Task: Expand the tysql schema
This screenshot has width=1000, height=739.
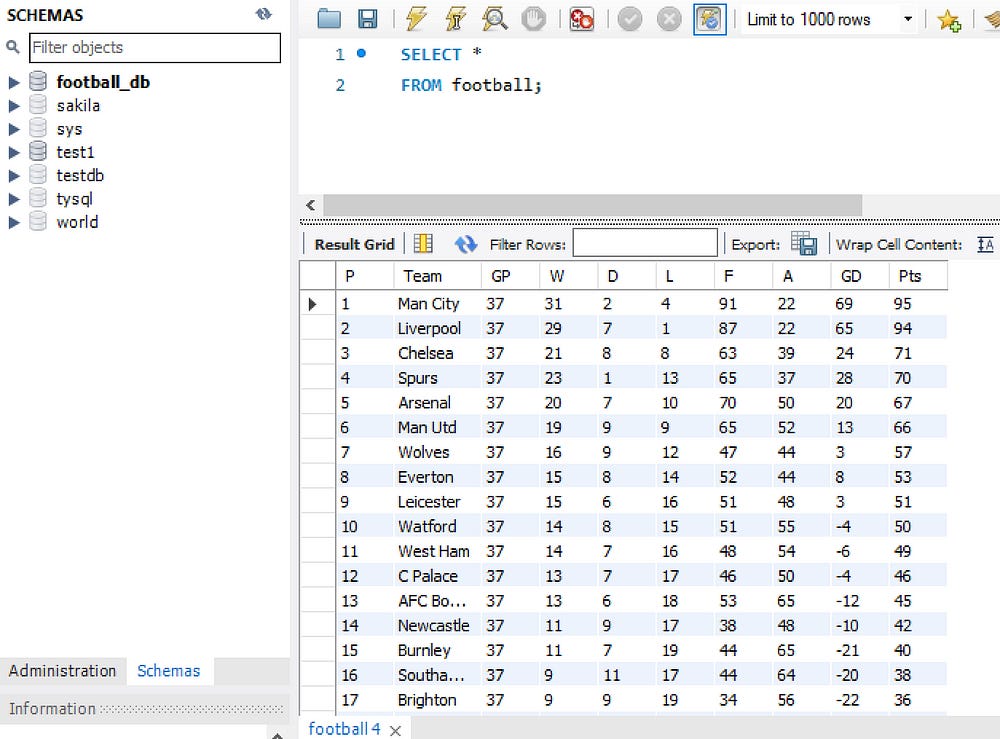Action: (13, 199)
